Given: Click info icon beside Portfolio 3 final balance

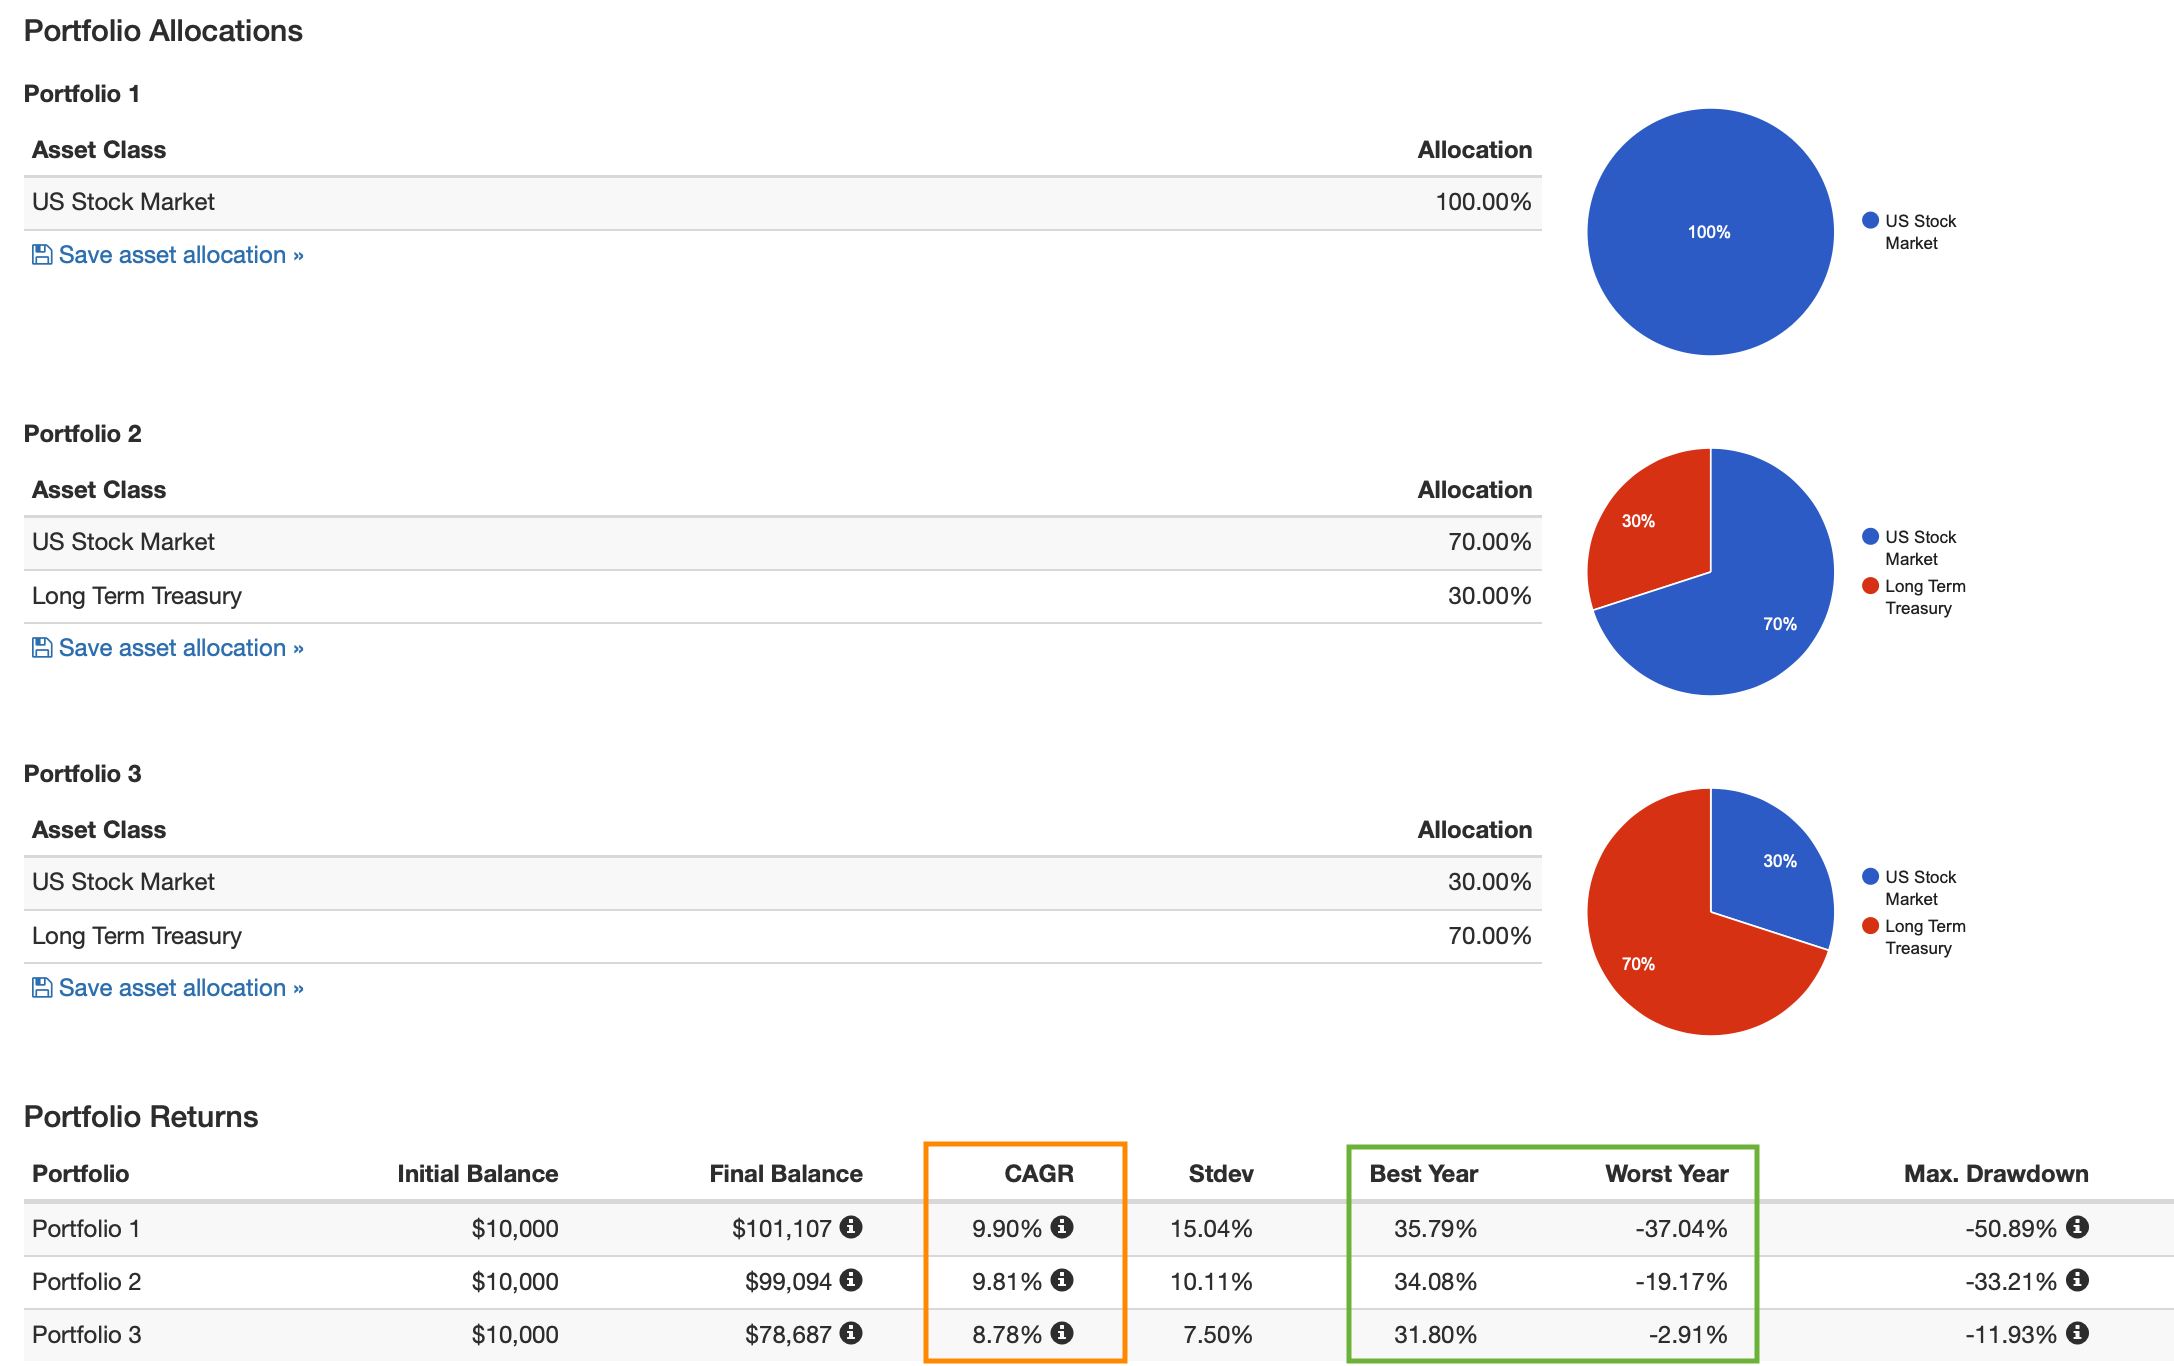Looking at the screenshot, I should tap(851, 1333).
